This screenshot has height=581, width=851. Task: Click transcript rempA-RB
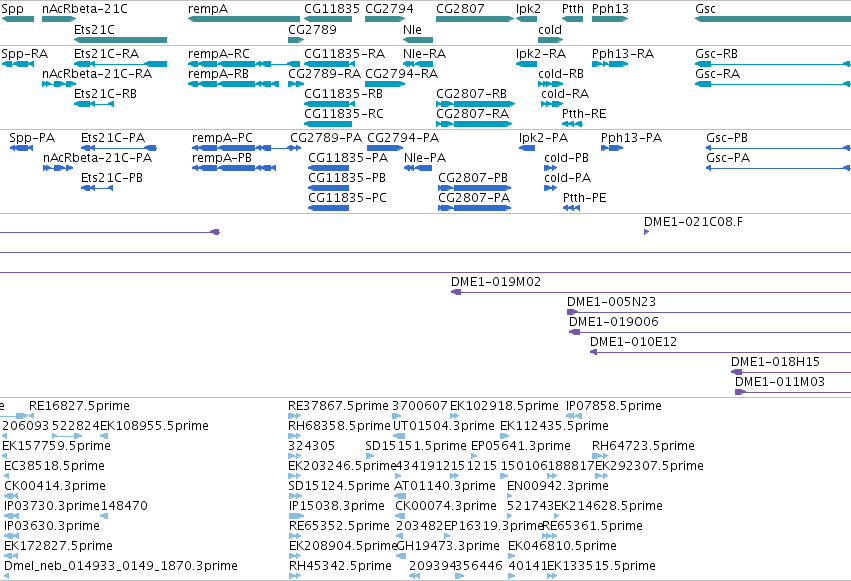point(233,84)
